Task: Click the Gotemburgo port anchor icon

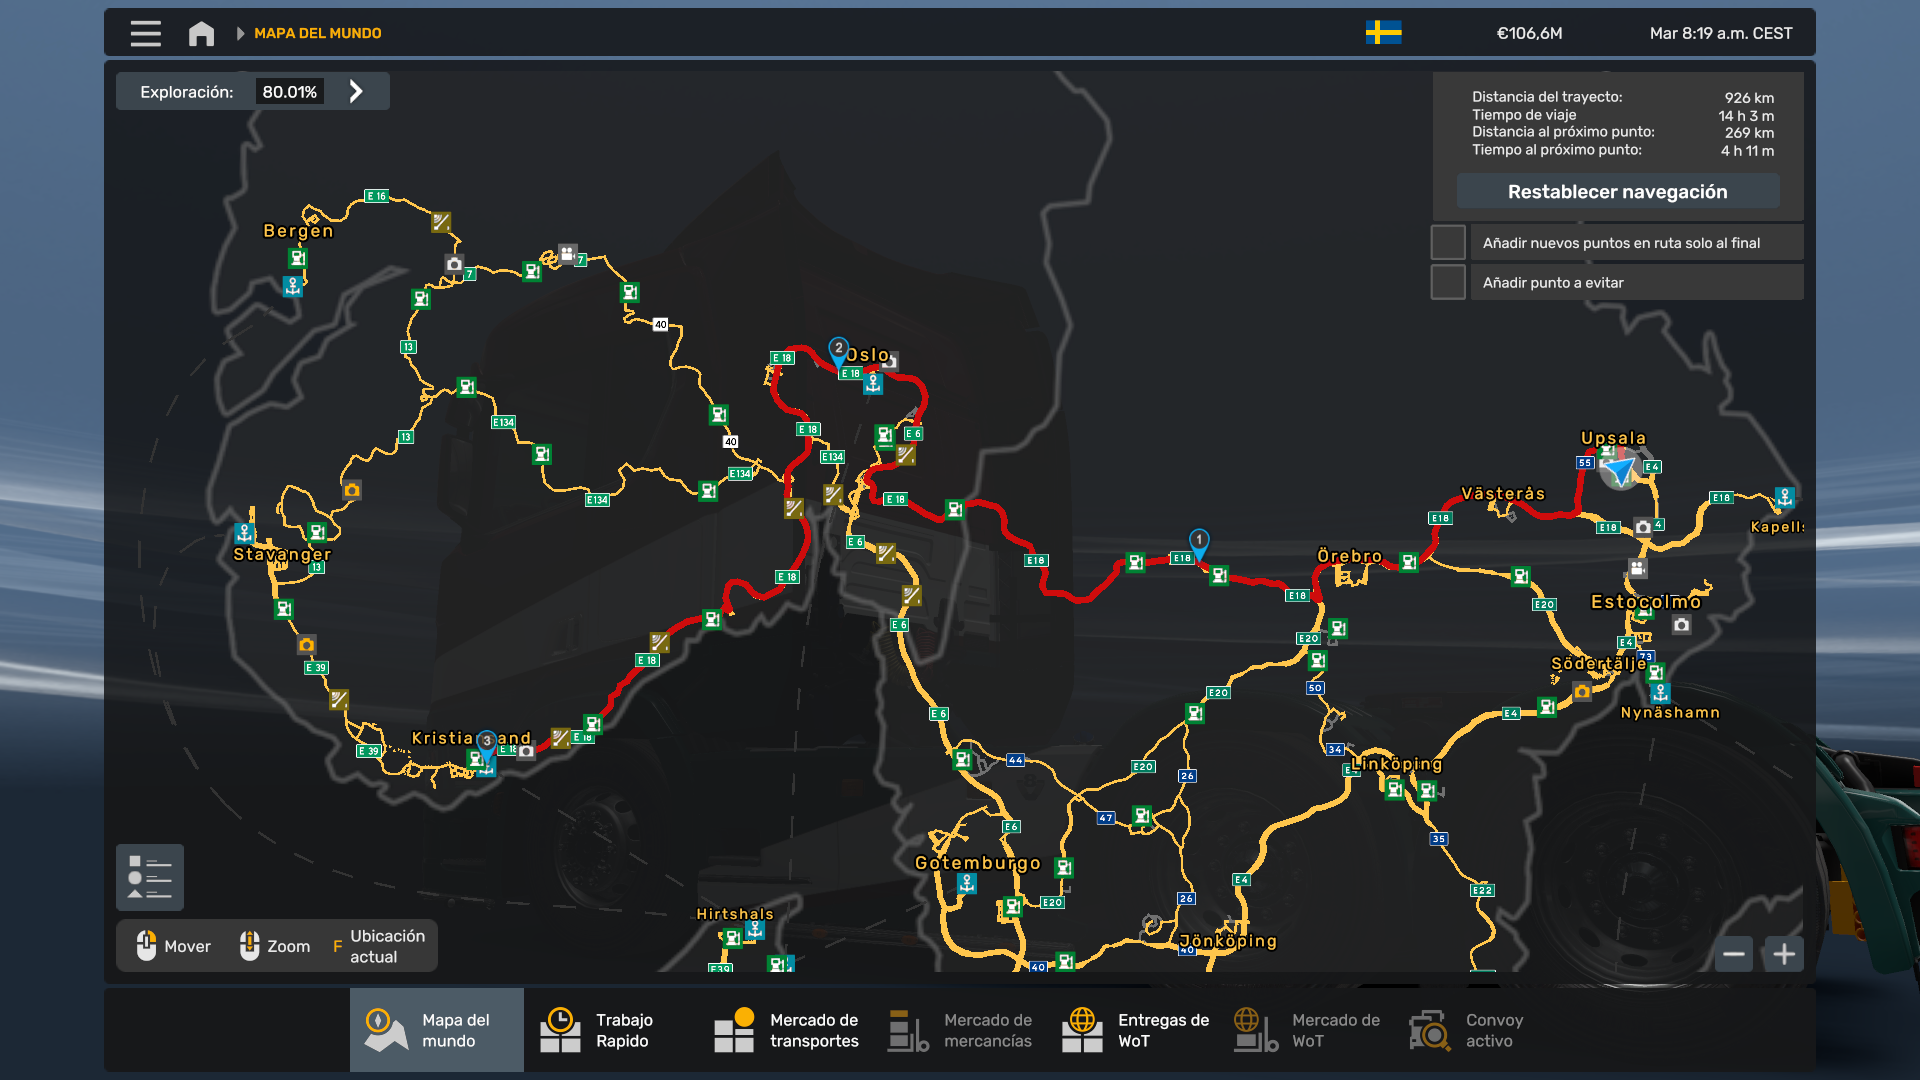Action: [x=967, y=884]
